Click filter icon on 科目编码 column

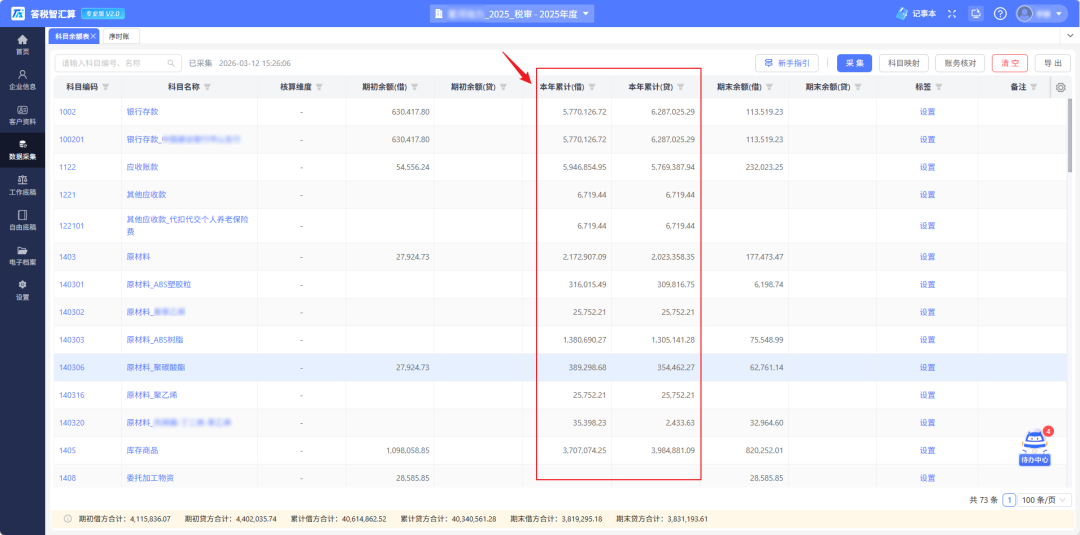[105, 87]
